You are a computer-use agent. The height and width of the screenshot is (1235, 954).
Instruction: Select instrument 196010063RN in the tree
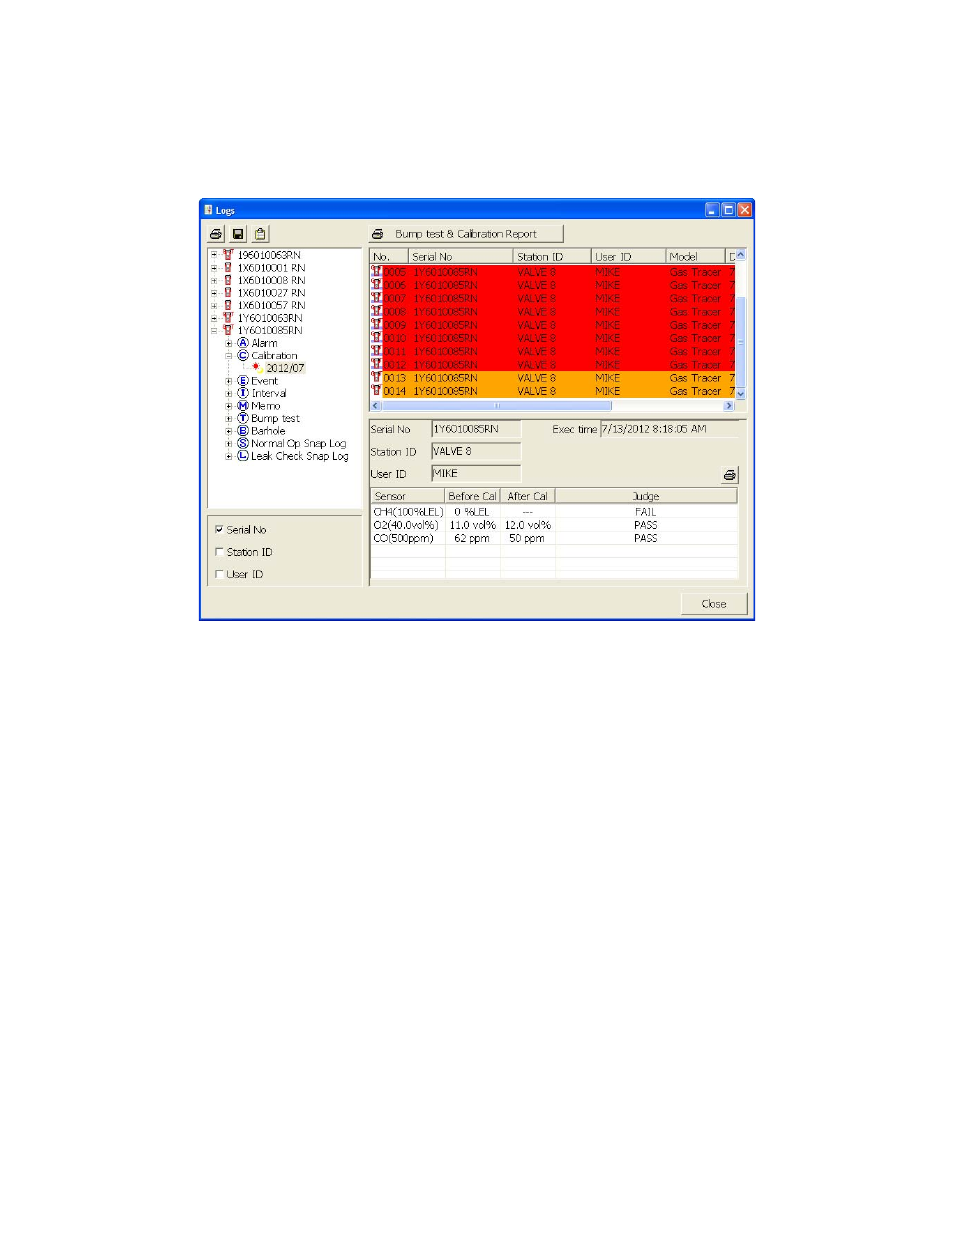tap(268, 255)
